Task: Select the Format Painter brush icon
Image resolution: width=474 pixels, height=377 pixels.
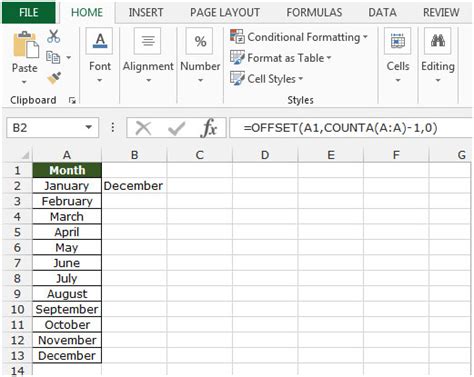Action: click(x=54, y=78)
